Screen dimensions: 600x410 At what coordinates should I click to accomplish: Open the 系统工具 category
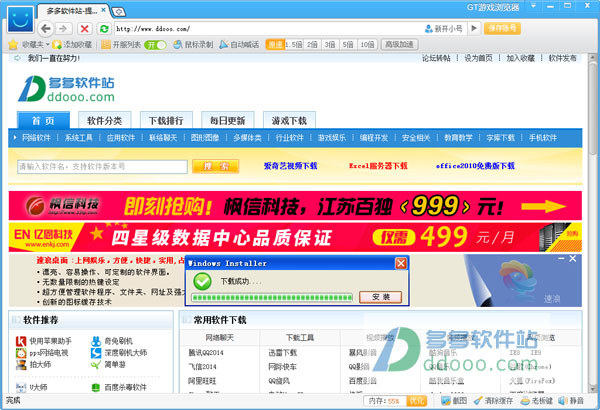pos(78,138)
